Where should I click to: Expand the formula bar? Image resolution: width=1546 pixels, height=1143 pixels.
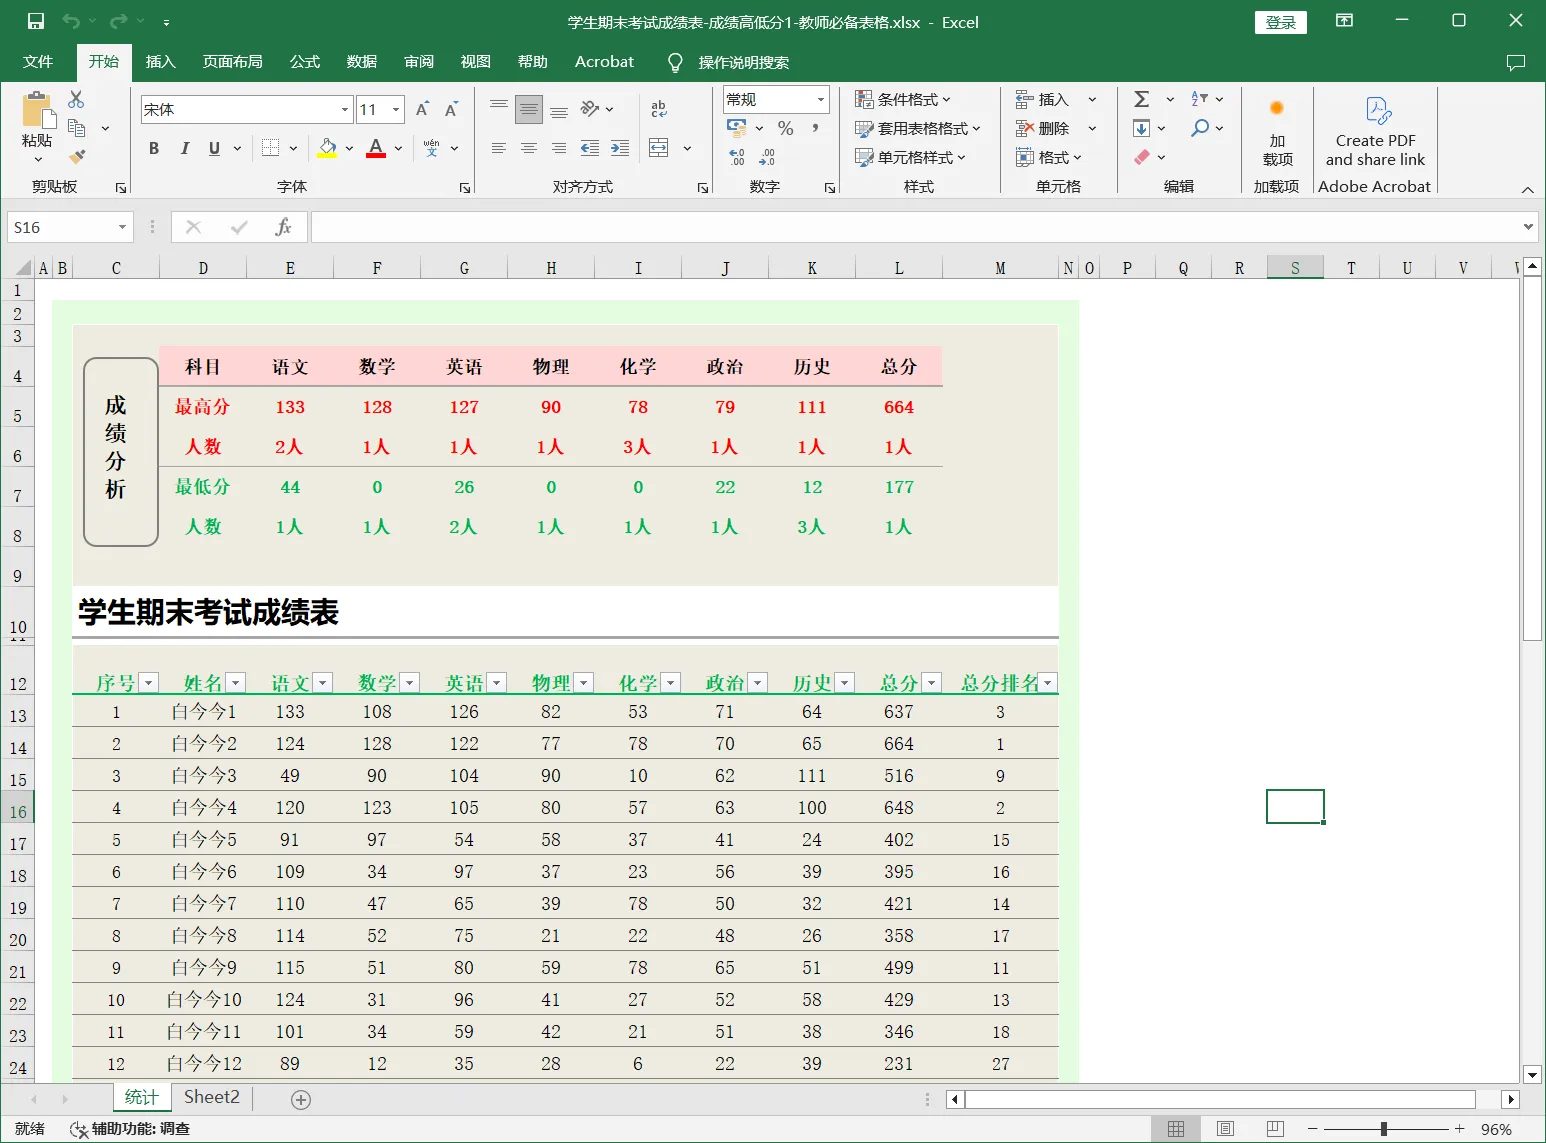coord(1528,227)
